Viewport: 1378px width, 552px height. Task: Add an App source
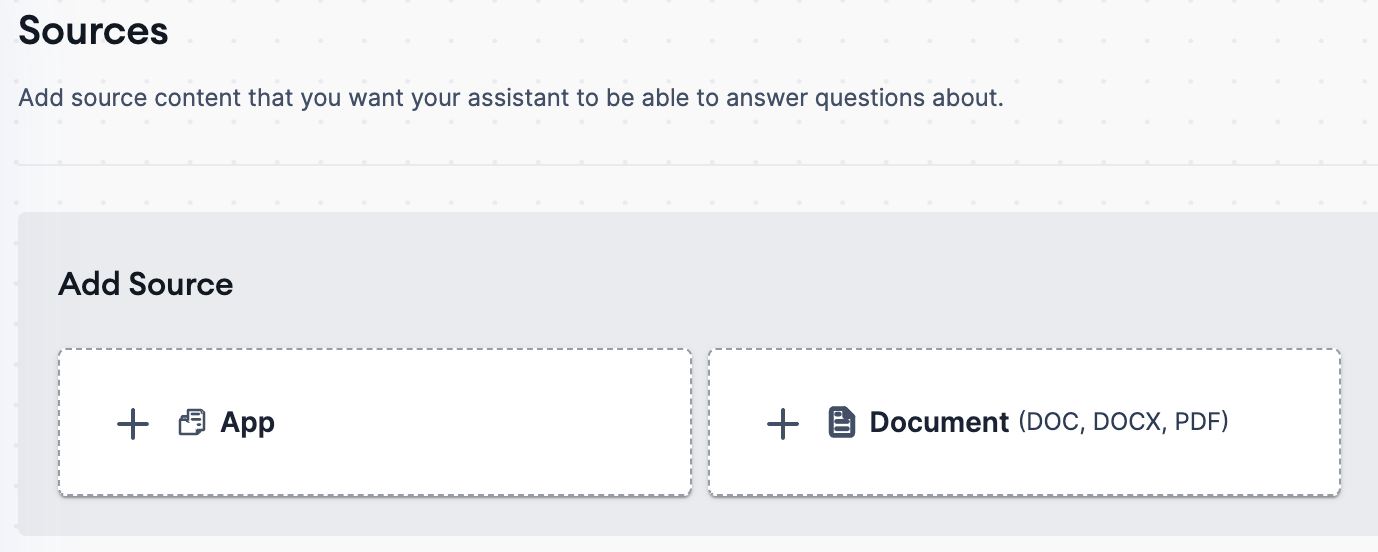[x=375, y=422]
